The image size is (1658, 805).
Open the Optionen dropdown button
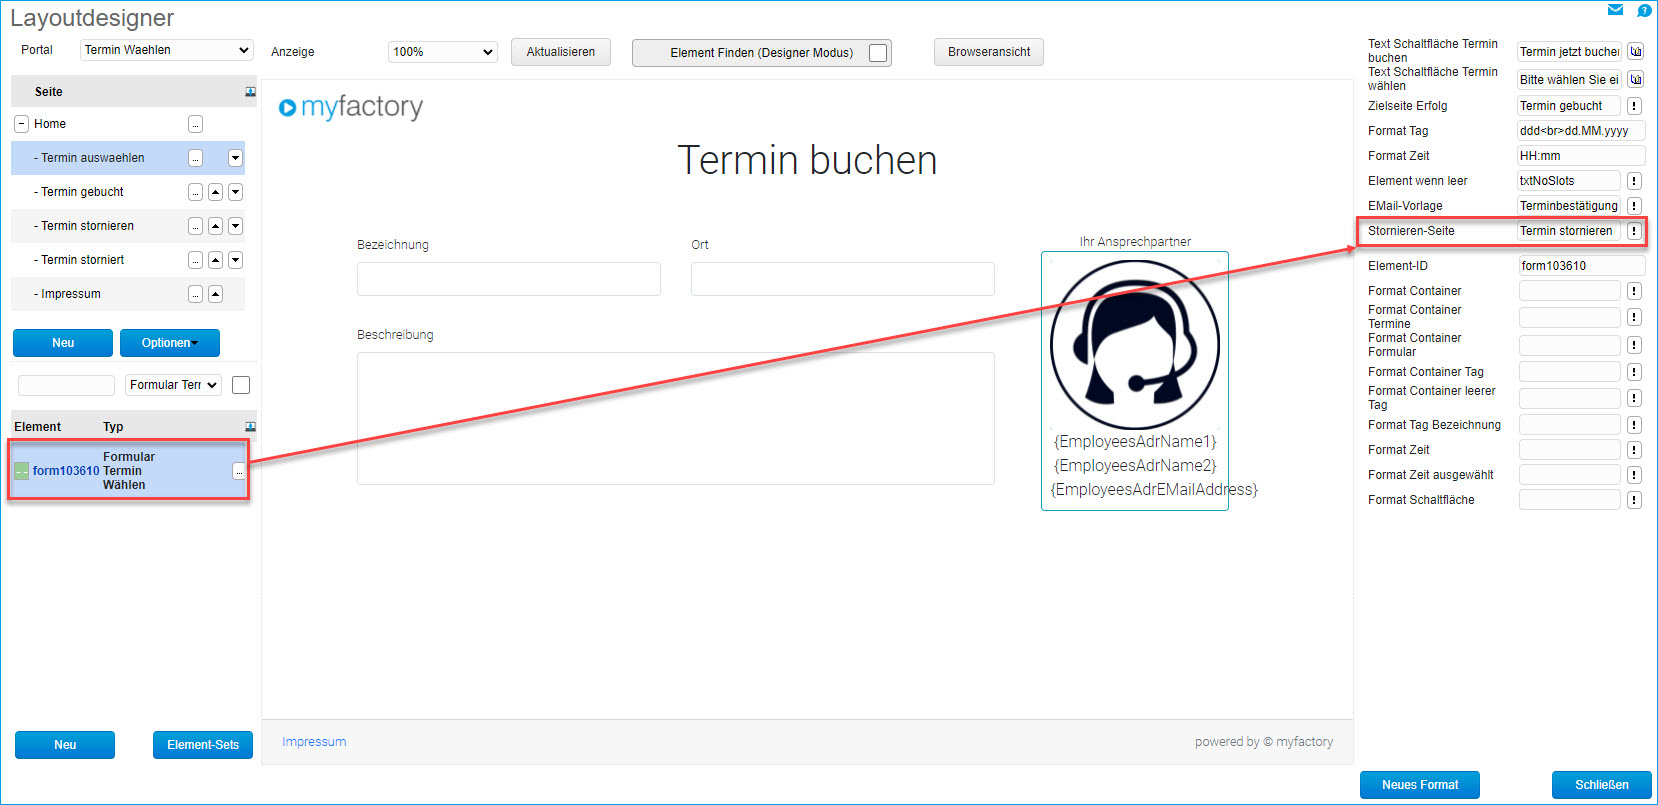[x=170, y=343]
